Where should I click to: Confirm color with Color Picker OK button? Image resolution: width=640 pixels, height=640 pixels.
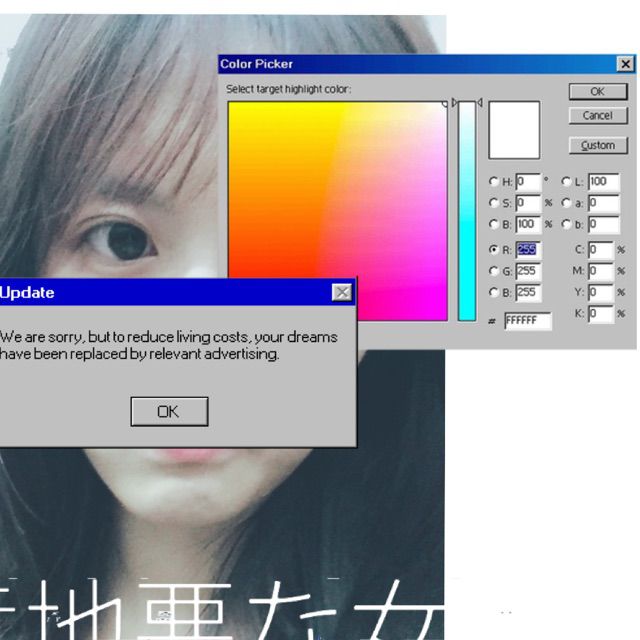click(597, 91)
